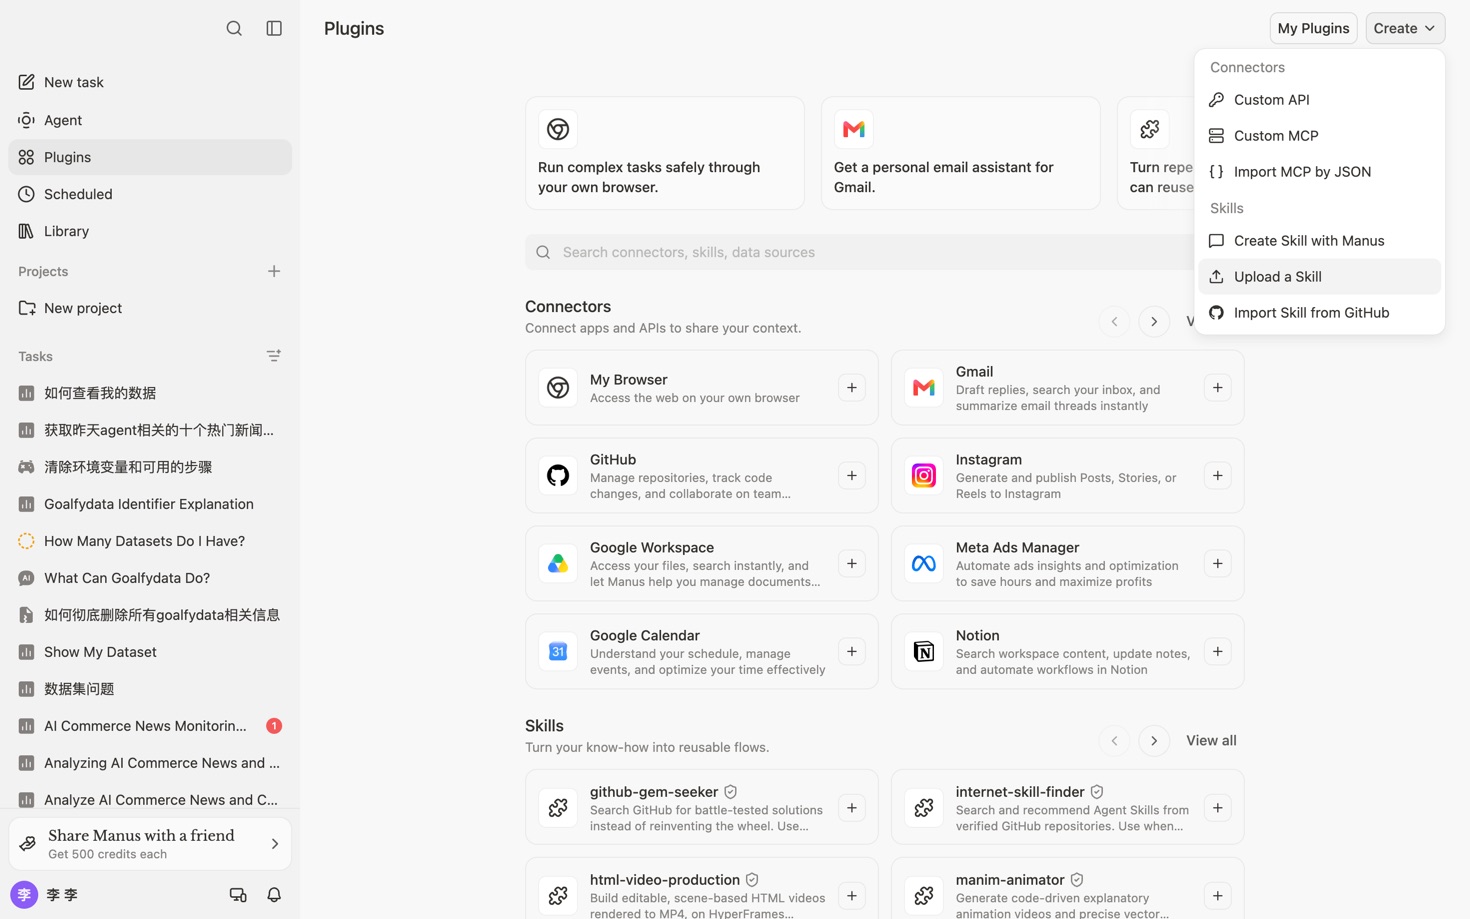Add the Meta Ads Manager connector
This screenshot has width=1470, height=919.
(x=1218, y=564)
